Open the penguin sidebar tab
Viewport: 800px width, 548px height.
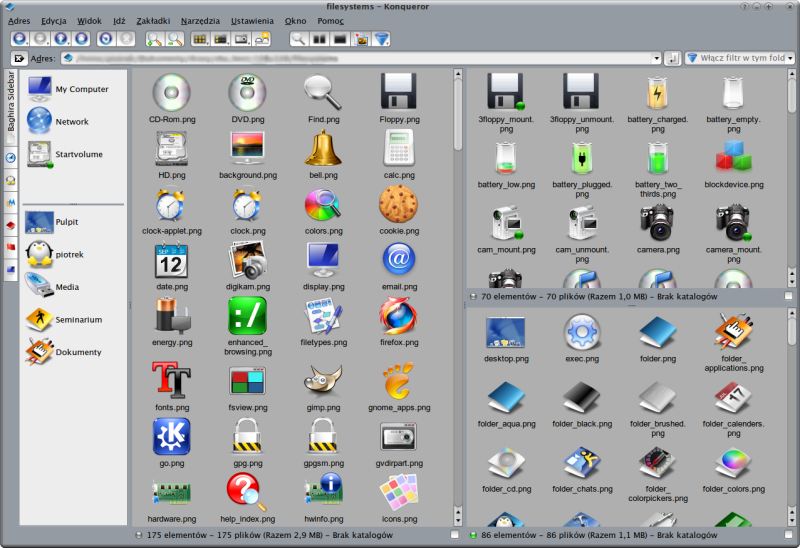[x=11, y=180]
